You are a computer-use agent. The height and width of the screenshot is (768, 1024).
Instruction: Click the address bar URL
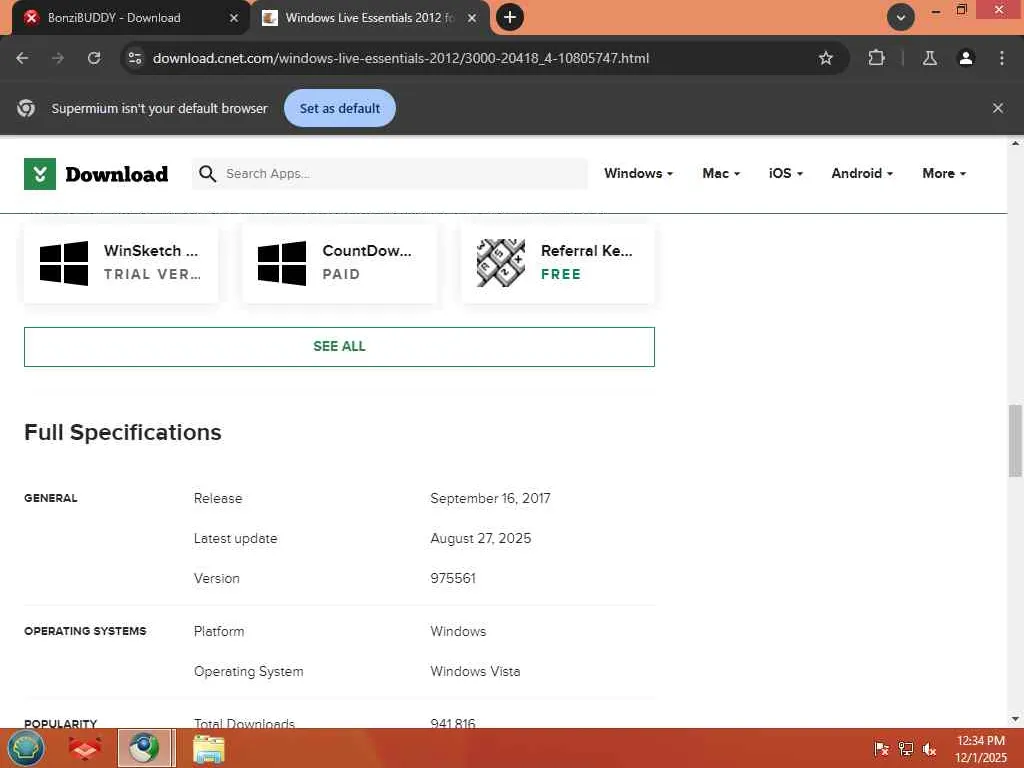[x=401, y=58]
